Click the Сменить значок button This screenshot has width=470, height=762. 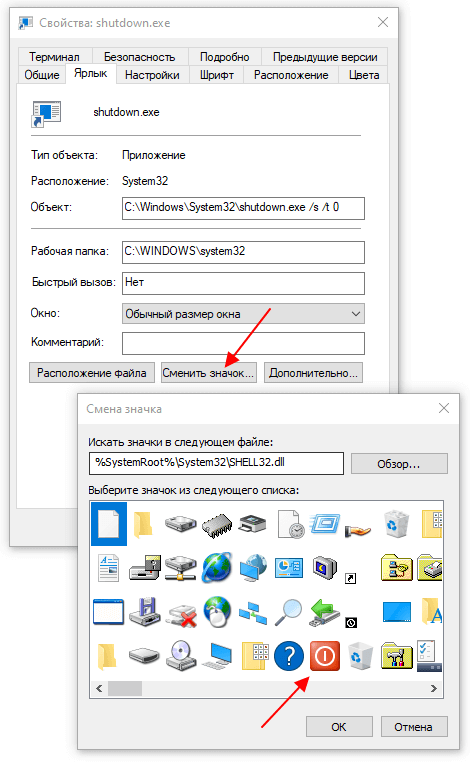coord(209,373)
